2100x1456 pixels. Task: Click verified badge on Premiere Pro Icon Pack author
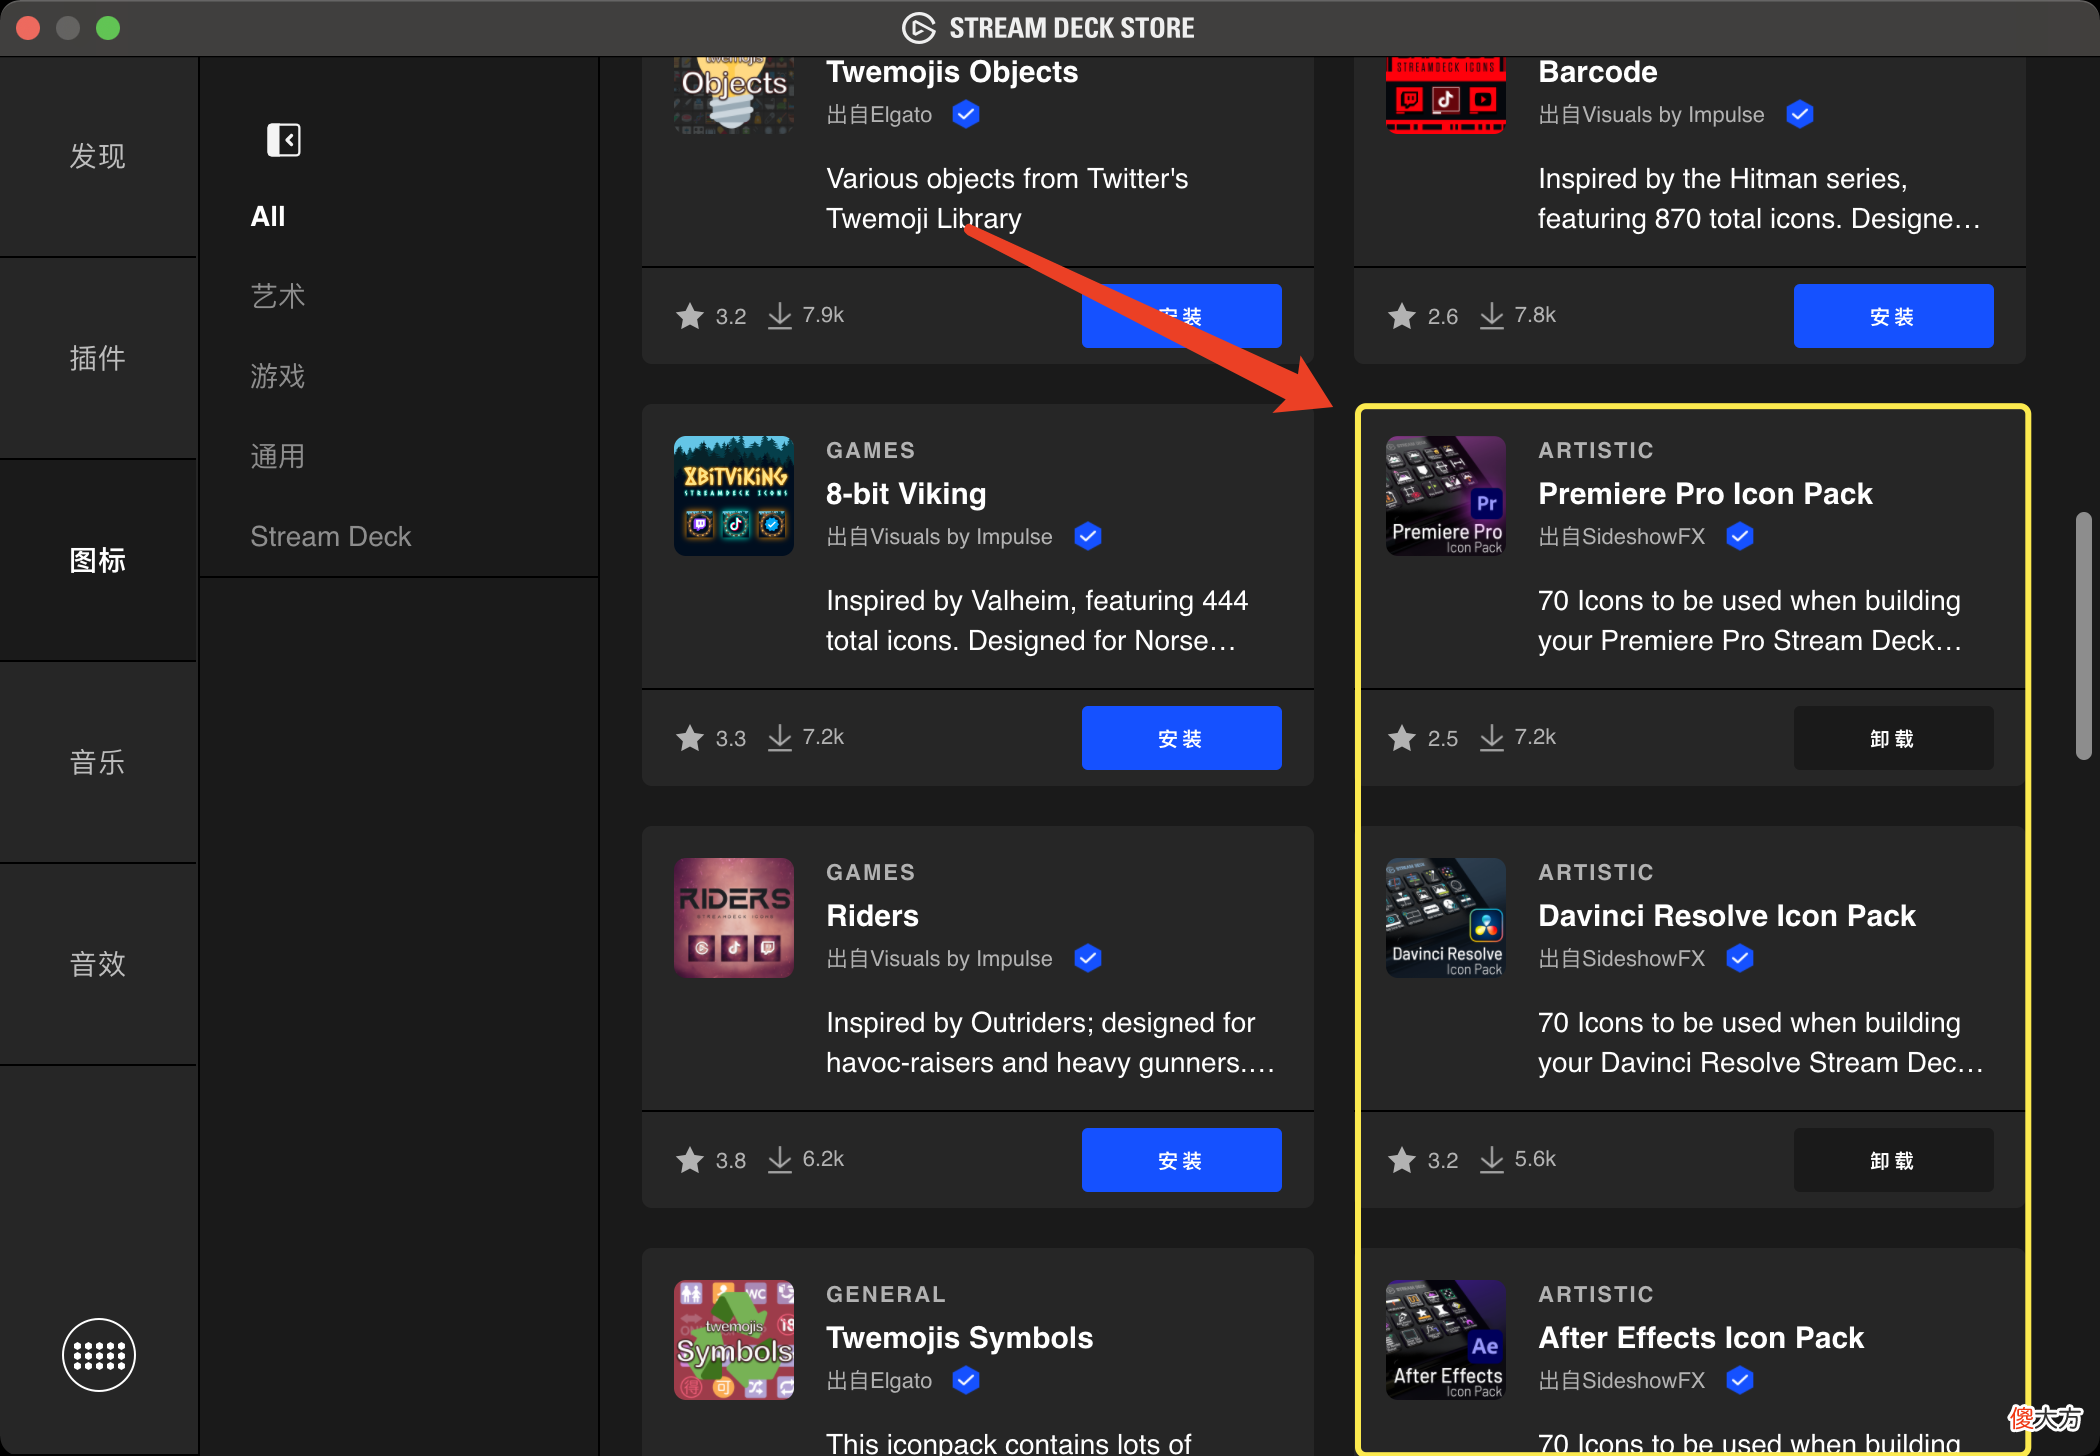(1740, 536)
